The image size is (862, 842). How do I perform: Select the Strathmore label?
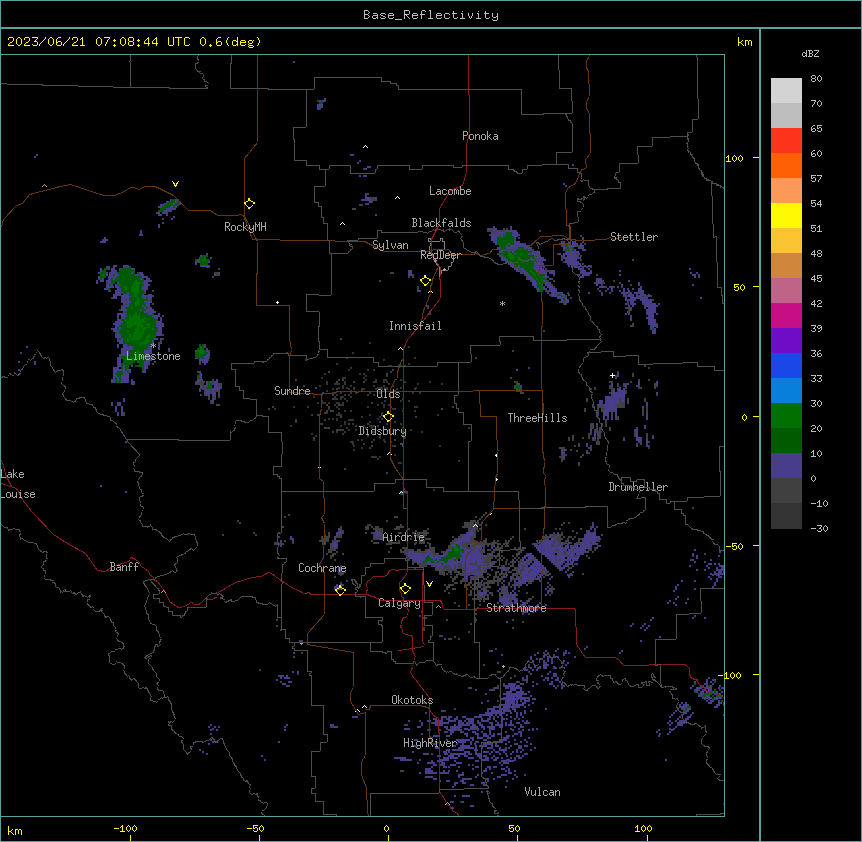coord(516,608)
